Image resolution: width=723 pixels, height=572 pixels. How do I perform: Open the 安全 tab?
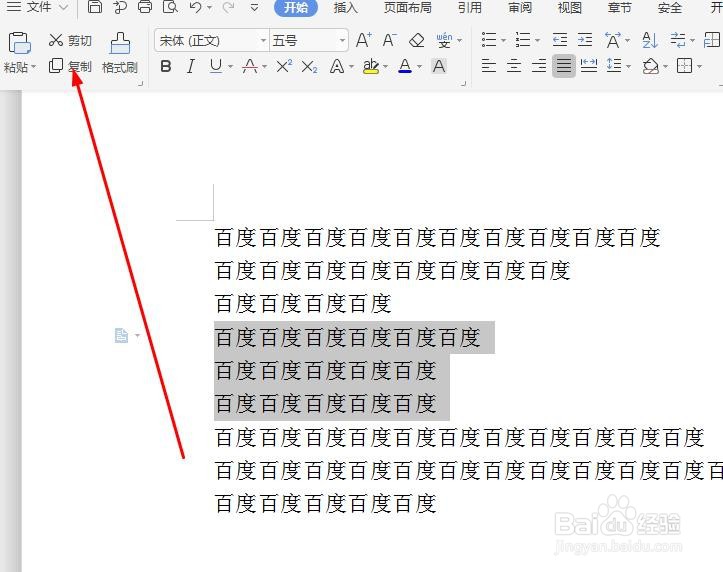(670, 8)
